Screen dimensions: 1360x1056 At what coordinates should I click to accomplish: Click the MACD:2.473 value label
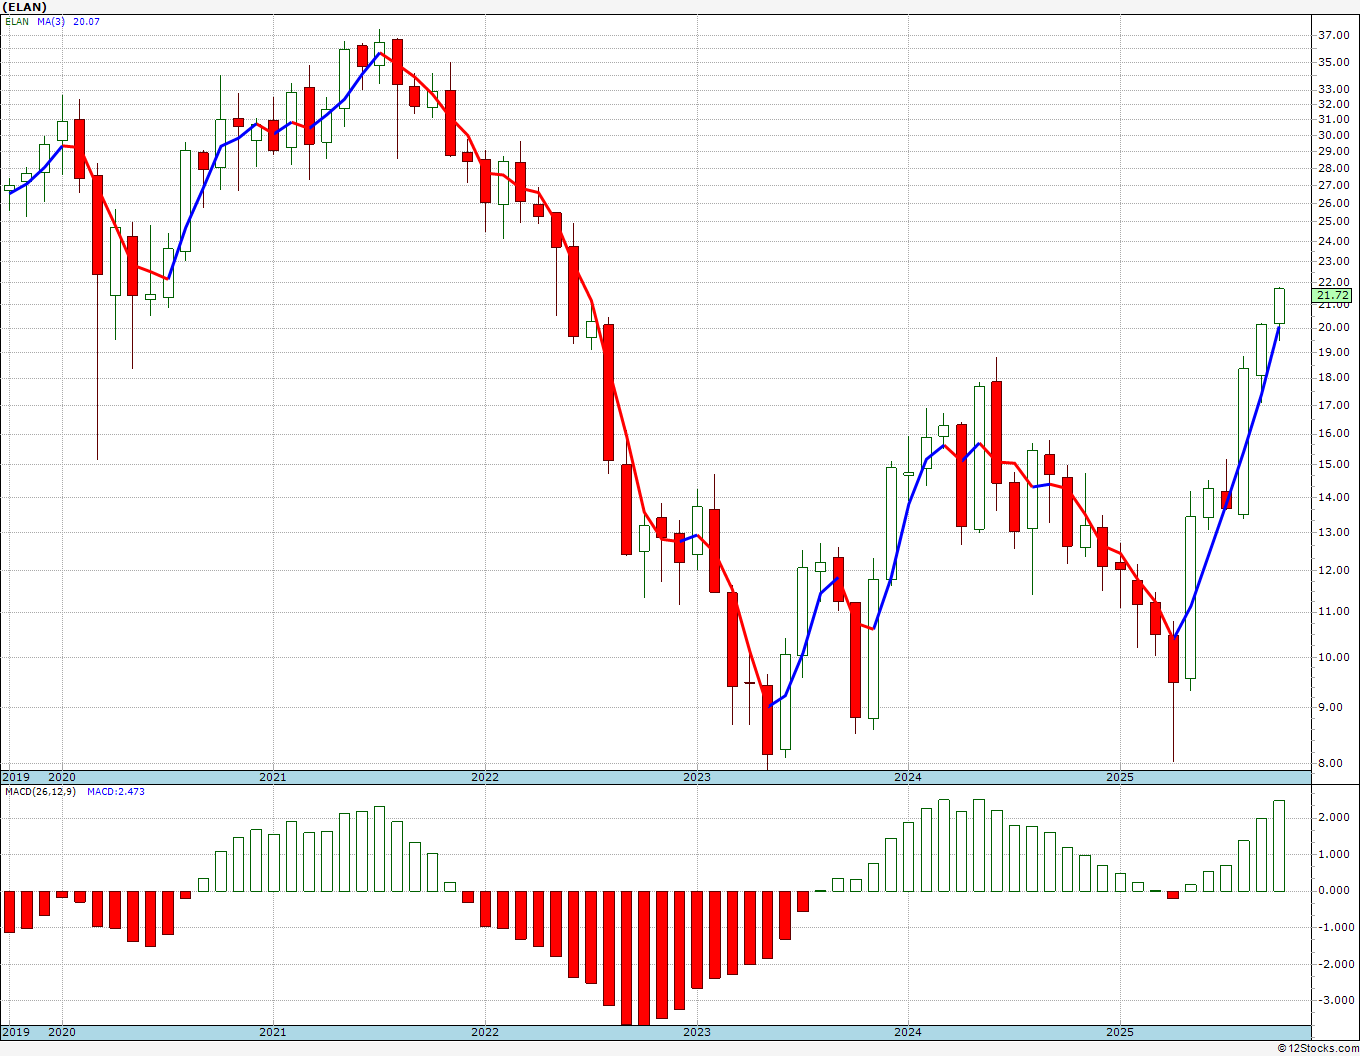click(x=116, y=791)
